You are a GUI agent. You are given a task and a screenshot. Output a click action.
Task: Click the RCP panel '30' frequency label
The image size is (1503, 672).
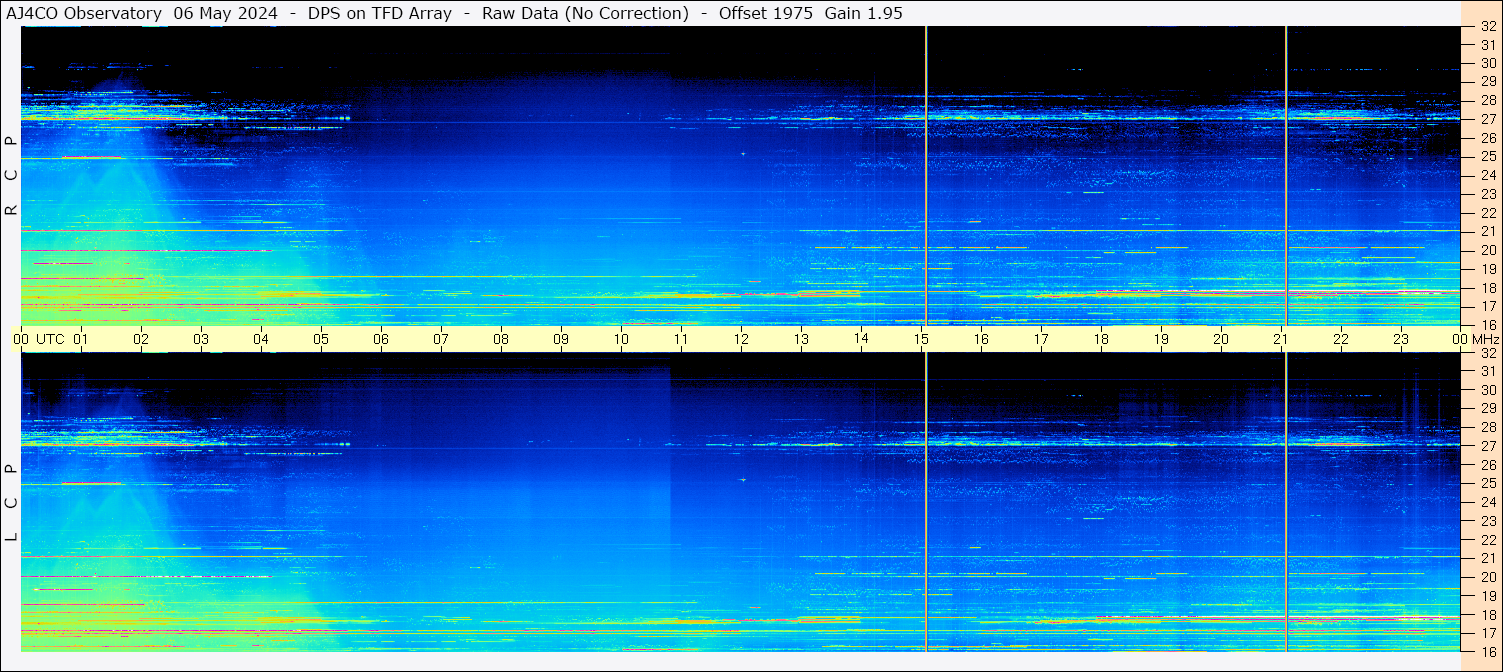[x=1487, y=63]
